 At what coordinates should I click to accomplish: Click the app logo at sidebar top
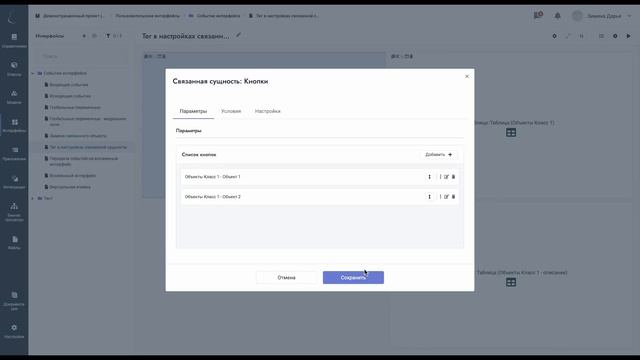click(11, 18)
